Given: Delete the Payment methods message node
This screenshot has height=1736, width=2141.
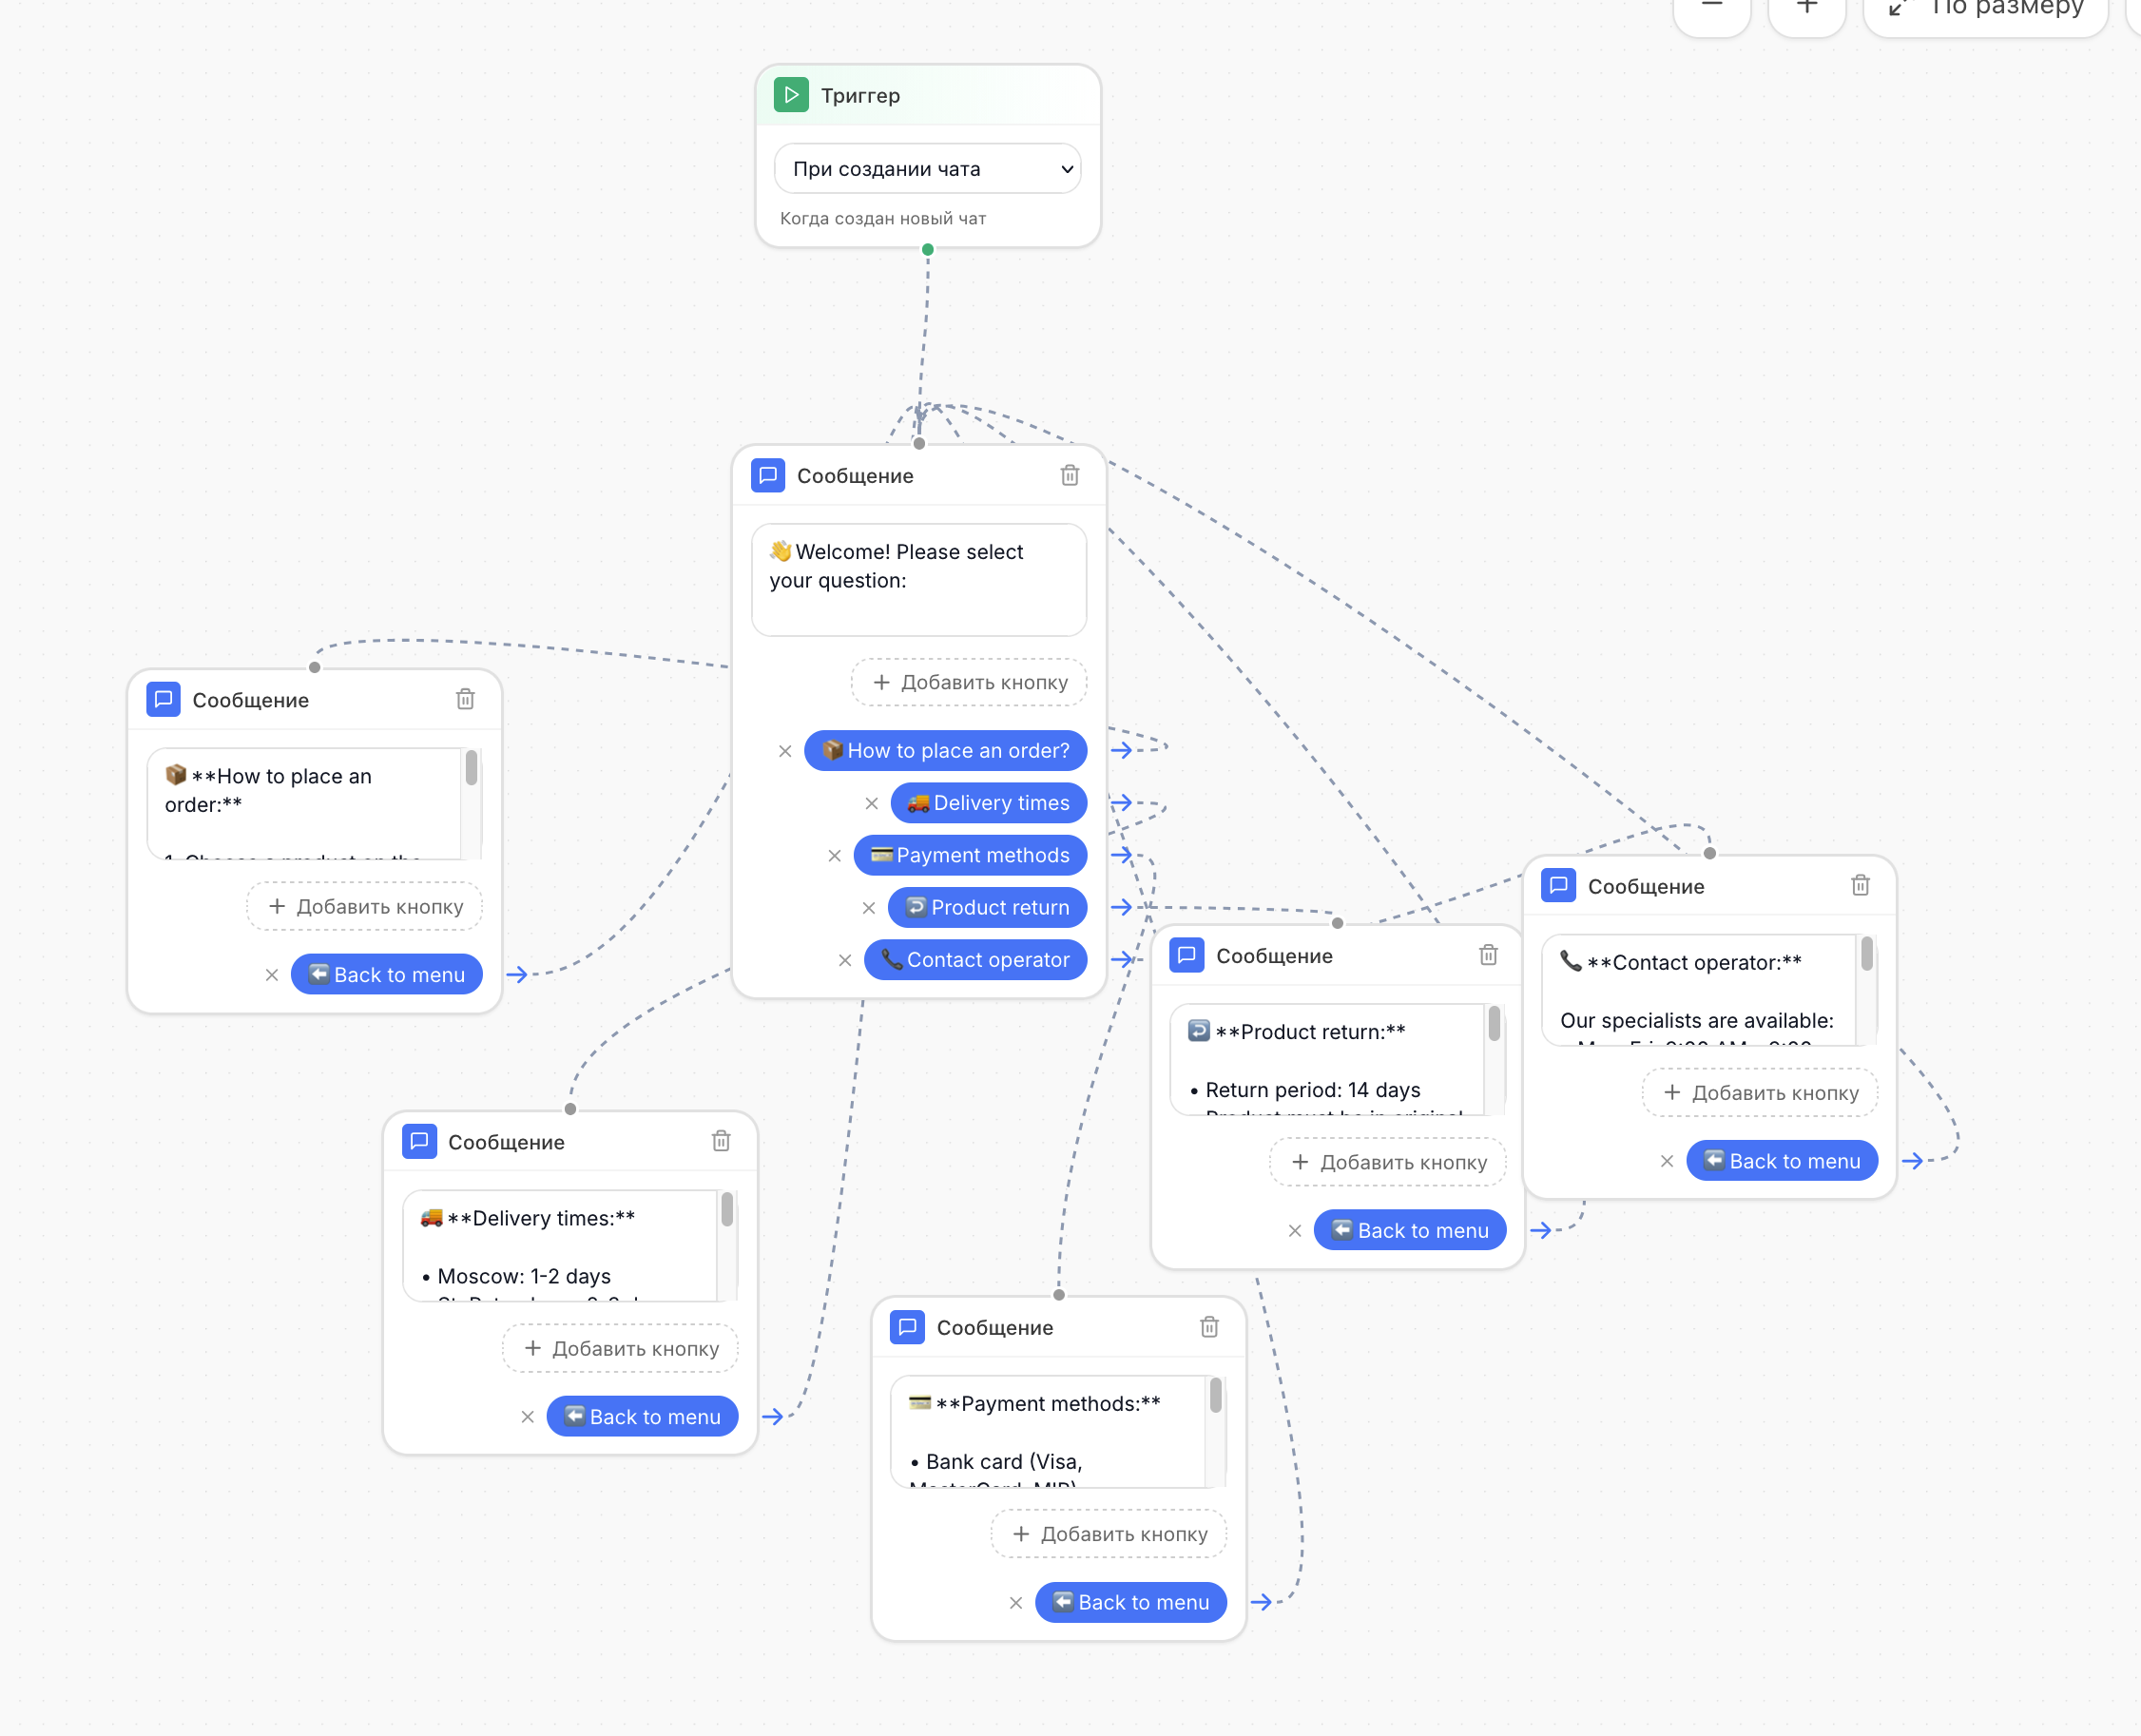Looking at the screenshot, I should [x=1209, y=1327].
